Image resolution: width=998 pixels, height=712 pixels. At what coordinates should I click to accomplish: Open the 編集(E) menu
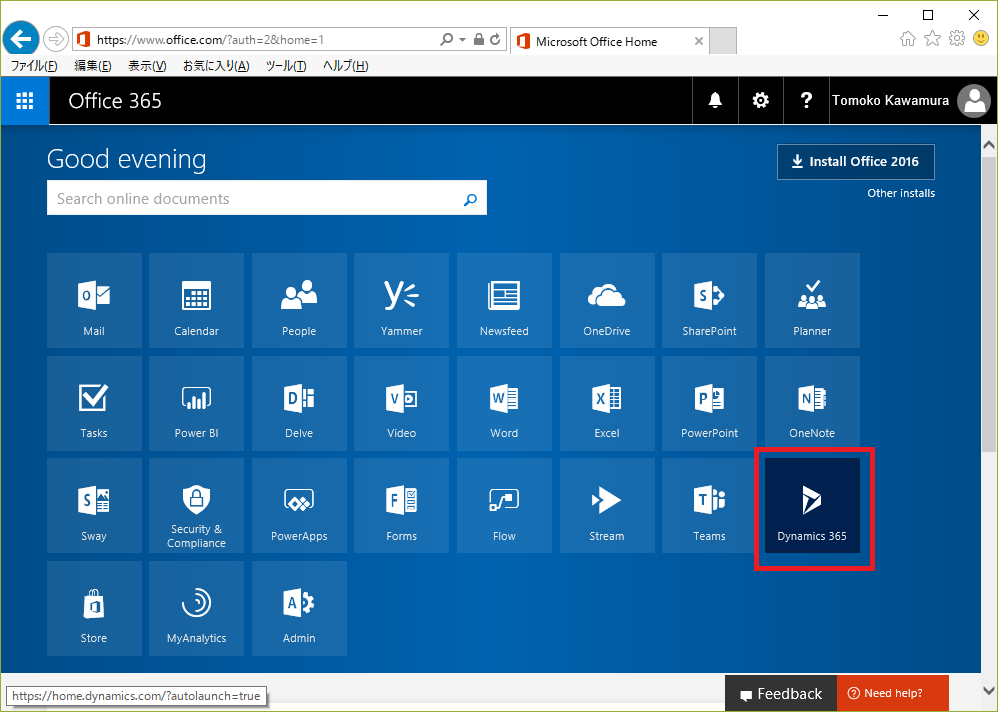pyautogui.click(x=93, y=66)
